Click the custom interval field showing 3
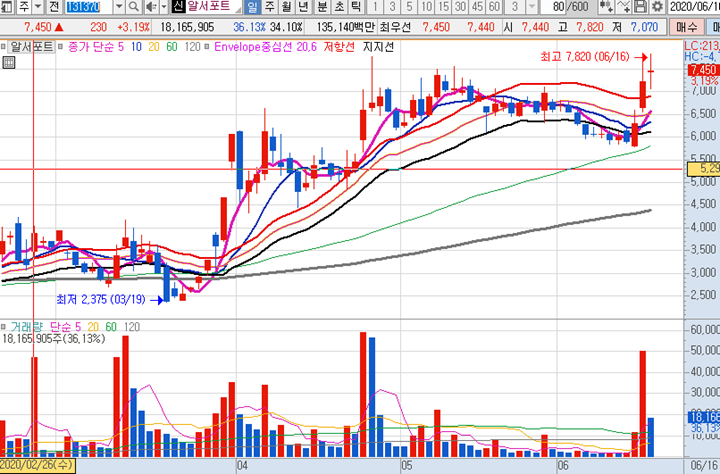The height and width of the screenshot is (474, 720). 515,6
